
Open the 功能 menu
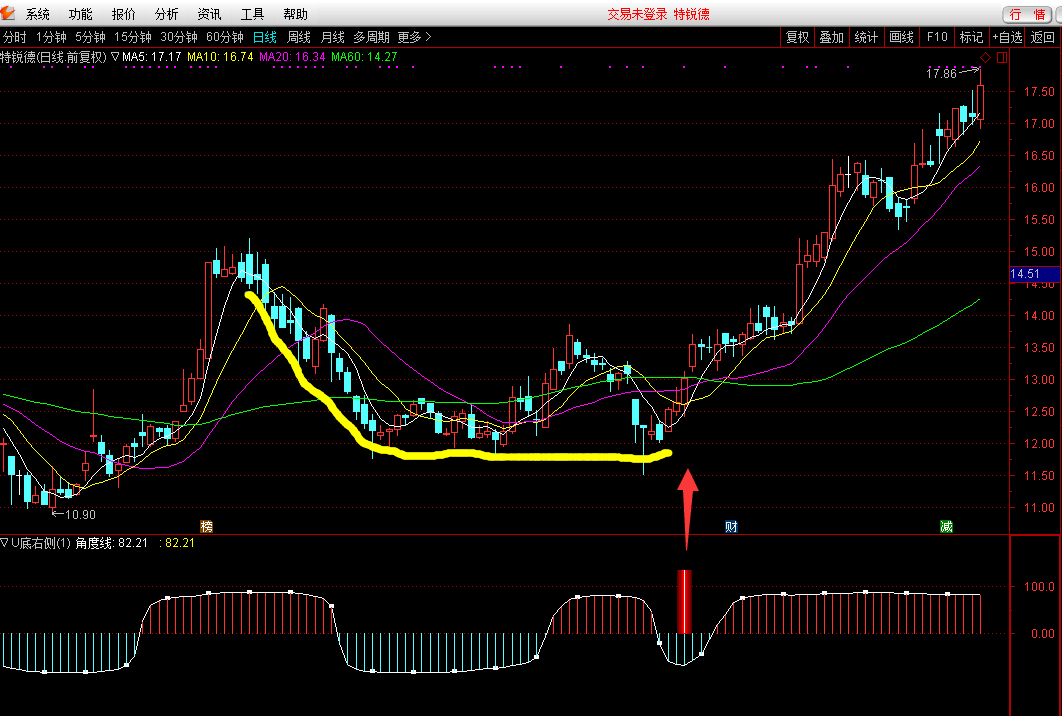tap(81, 14)
